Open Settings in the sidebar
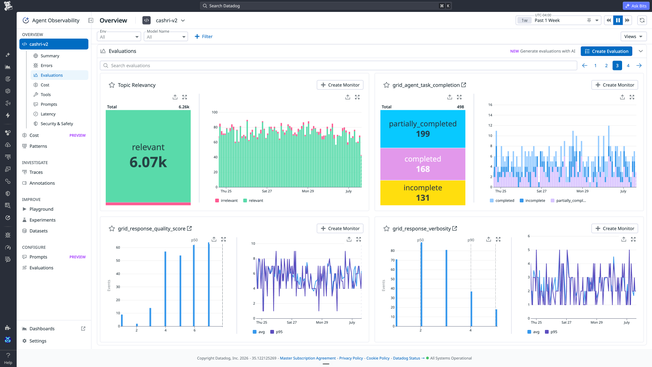652x367 pixels. (37, 341)
